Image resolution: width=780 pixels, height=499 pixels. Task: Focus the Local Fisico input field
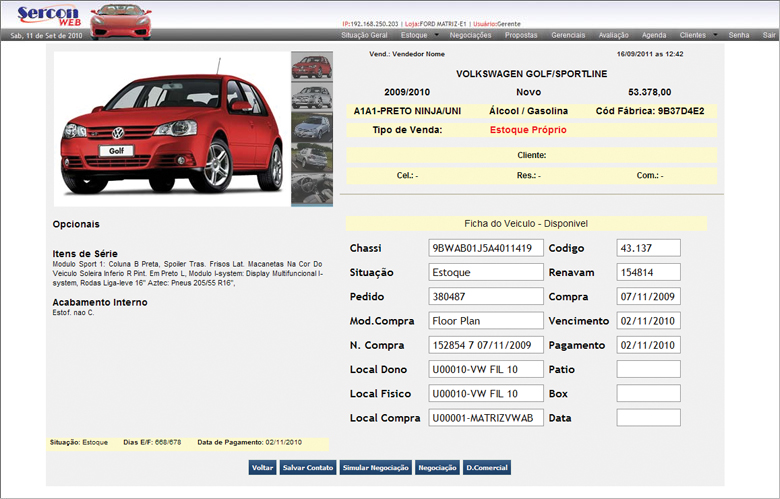[486, 394]
